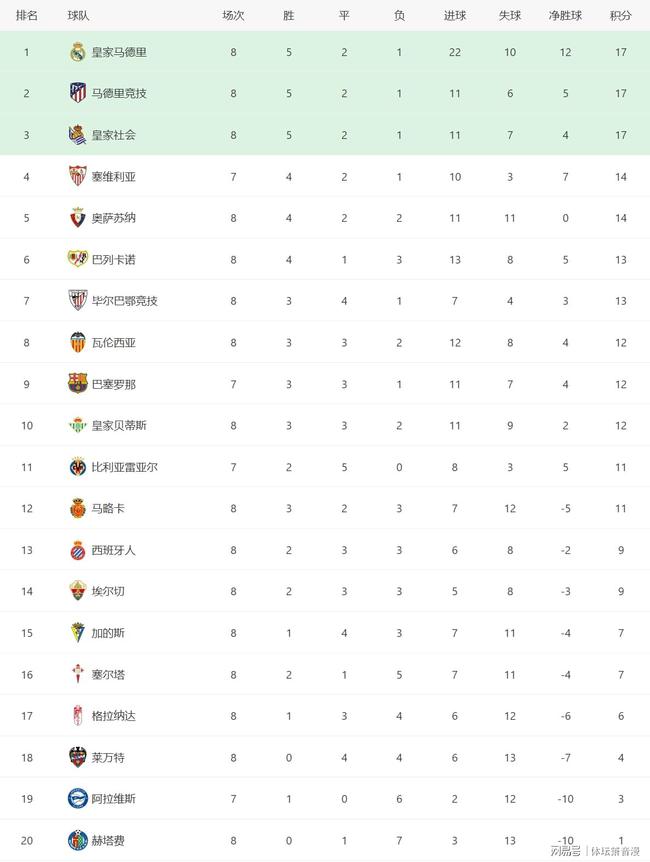Click the 净胜球 column header

565,16
